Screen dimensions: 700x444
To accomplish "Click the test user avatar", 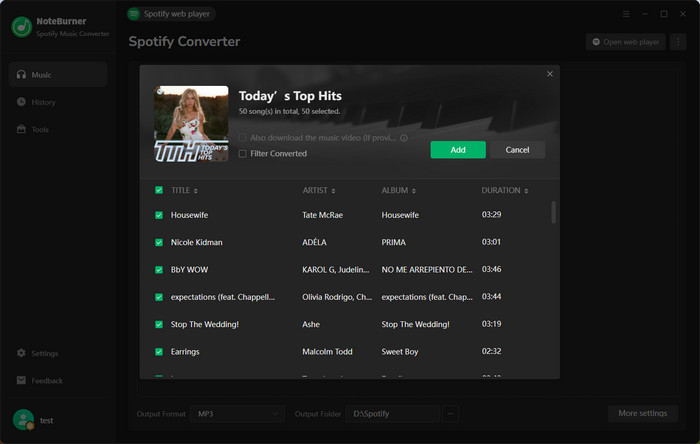I will (x=23, y=420).
